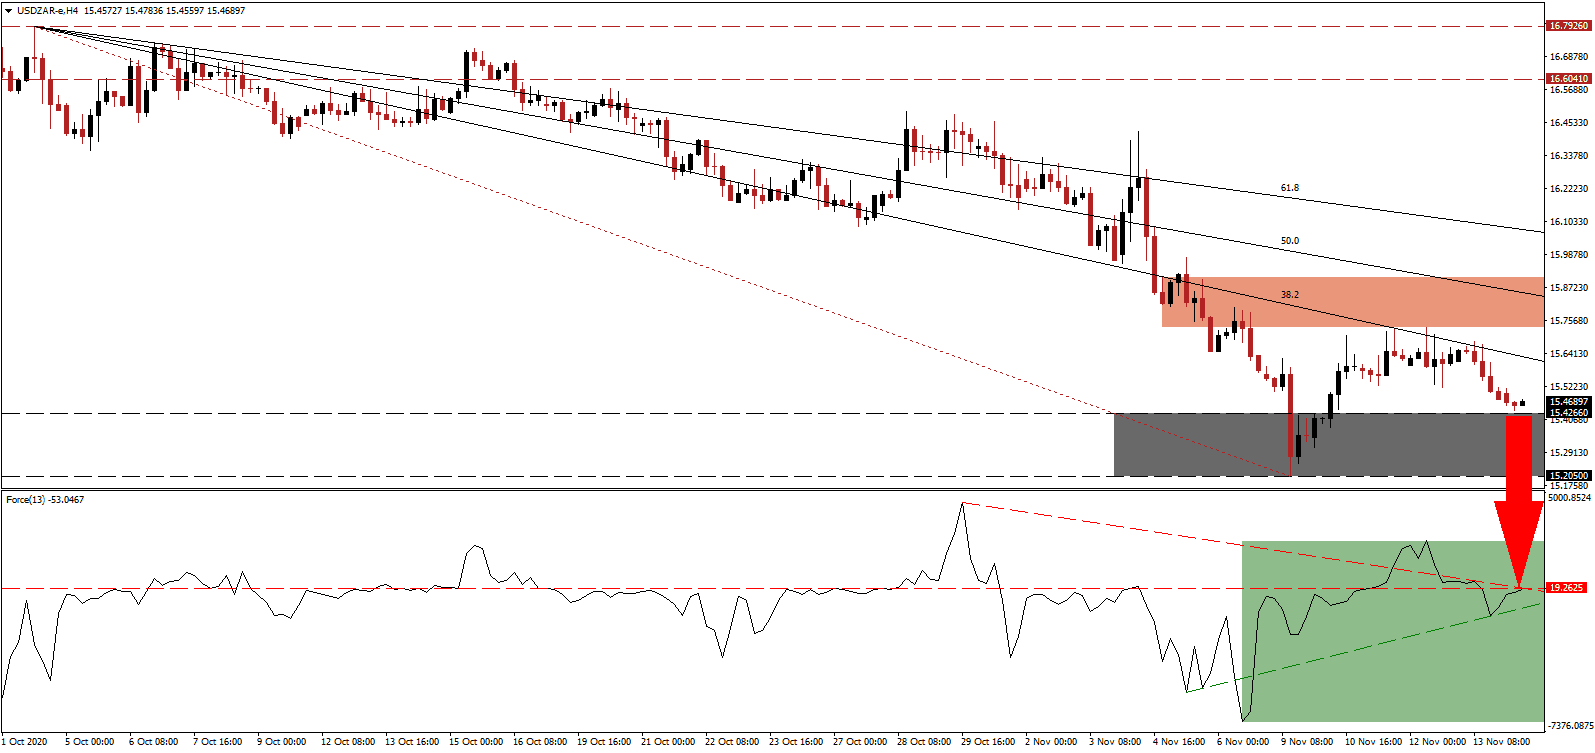Click the 28 Oct 08:00 time label
This screenshot has width=1595, height=753.
(924, 742)
